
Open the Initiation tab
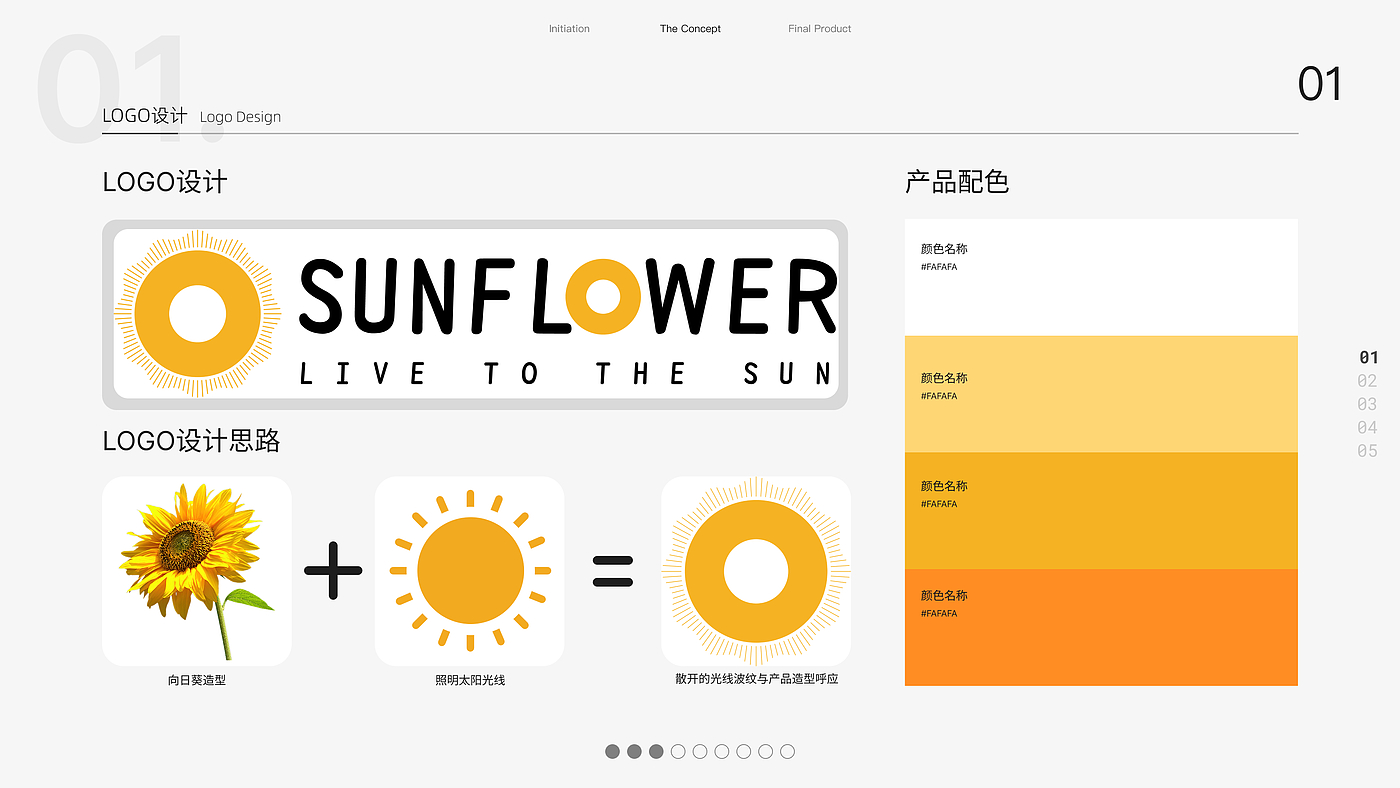(569, 29)
